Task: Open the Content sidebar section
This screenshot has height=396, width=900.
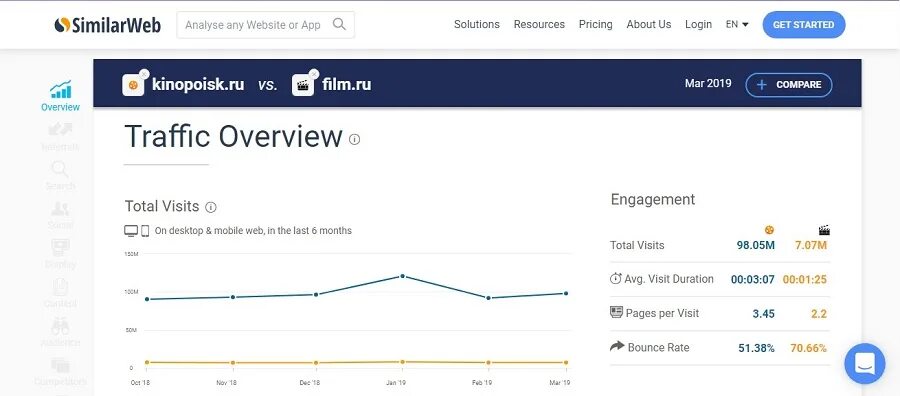Action: point(60,293)
